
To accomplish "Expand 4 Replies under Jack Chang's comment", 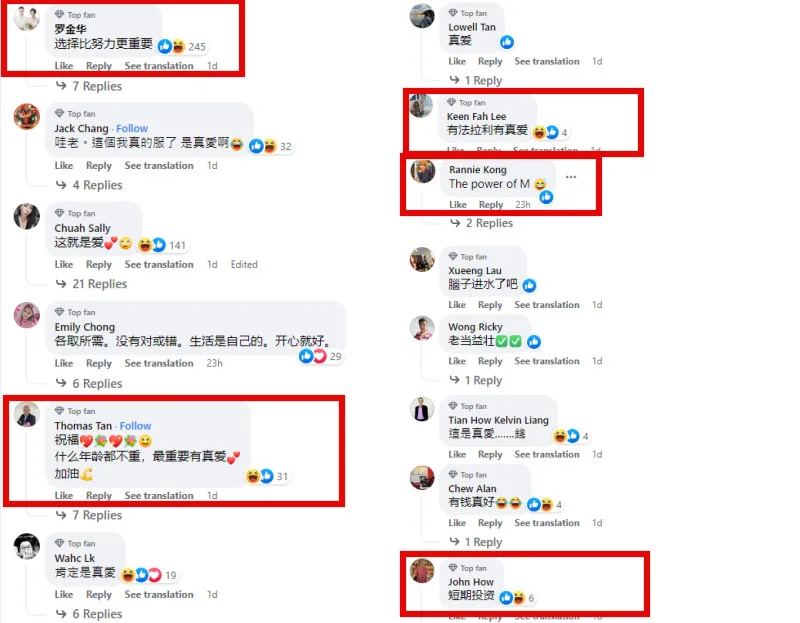I will coord(97,185).
